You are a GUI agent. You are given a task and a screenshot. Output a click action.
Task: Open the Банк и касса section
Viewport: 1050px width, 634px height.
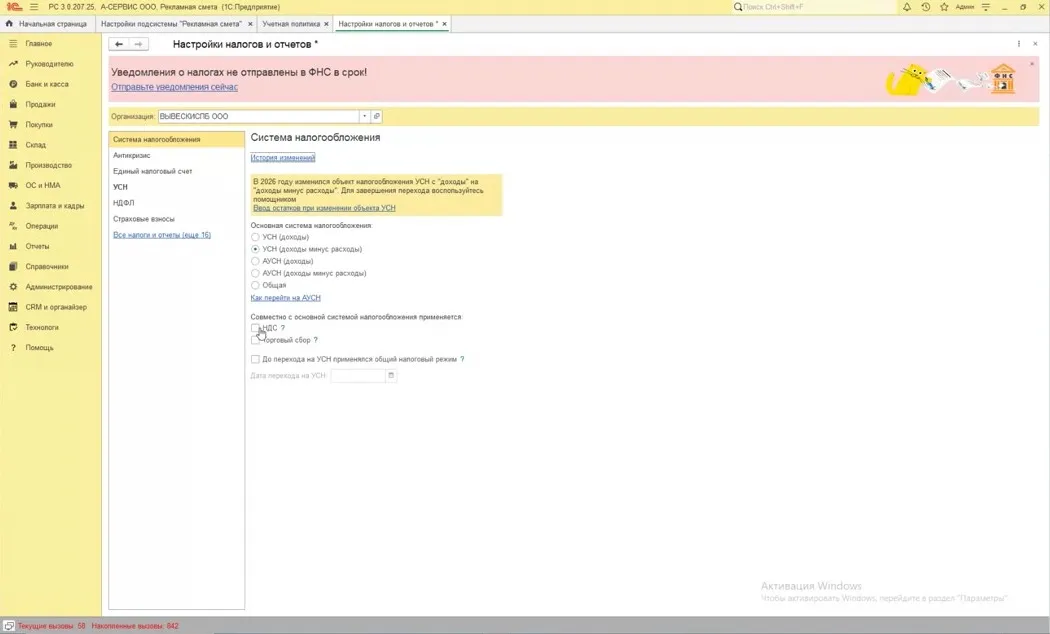coord(47,84)
